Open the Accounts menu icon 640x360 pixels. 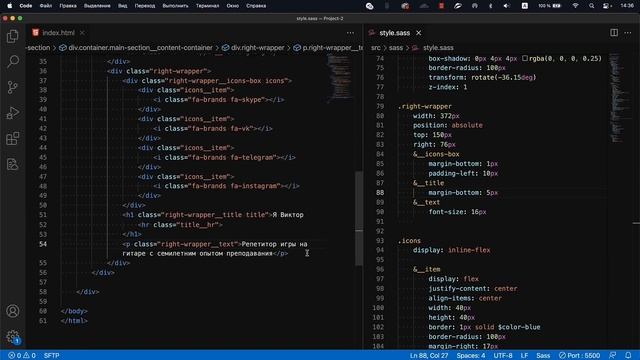[13, 311]
